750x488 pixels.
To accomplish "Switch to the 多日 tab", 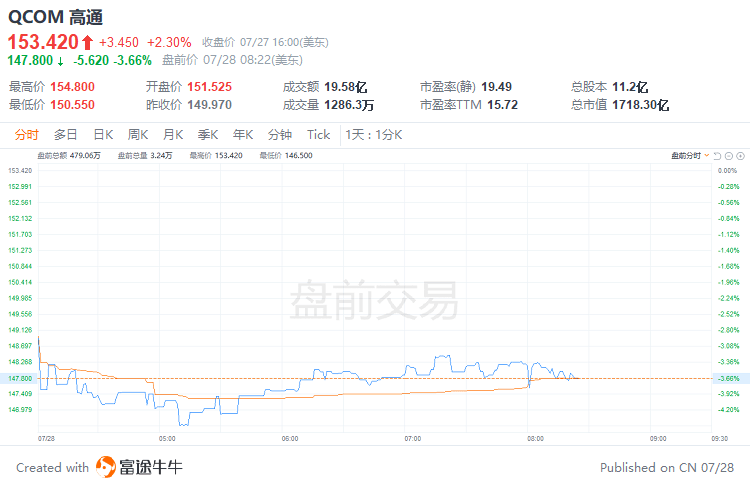I will [x=66, y=135].
